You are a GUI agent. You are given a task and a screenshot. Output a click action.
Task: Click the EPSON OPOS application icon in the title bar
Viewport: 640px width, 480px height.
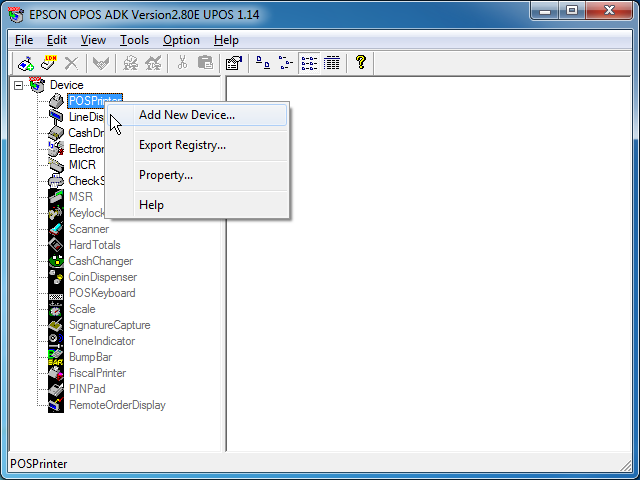pyautogui.click(x=16, y=15)
